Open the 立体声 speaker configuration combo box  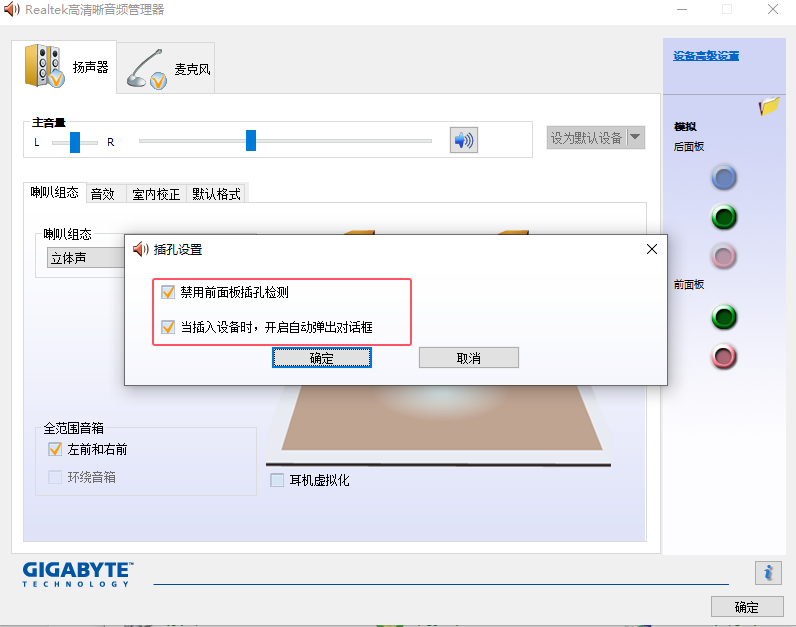(86, 258)
